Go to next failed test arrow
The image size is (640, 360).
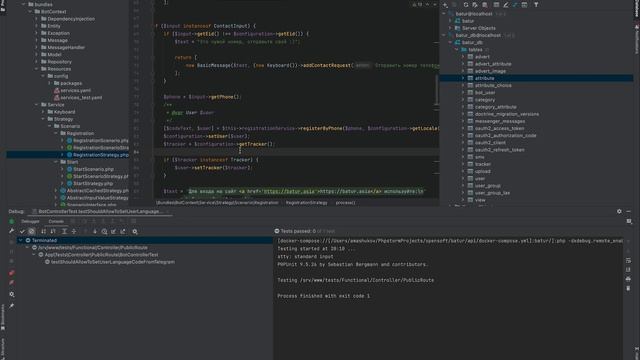coord(95,231)
